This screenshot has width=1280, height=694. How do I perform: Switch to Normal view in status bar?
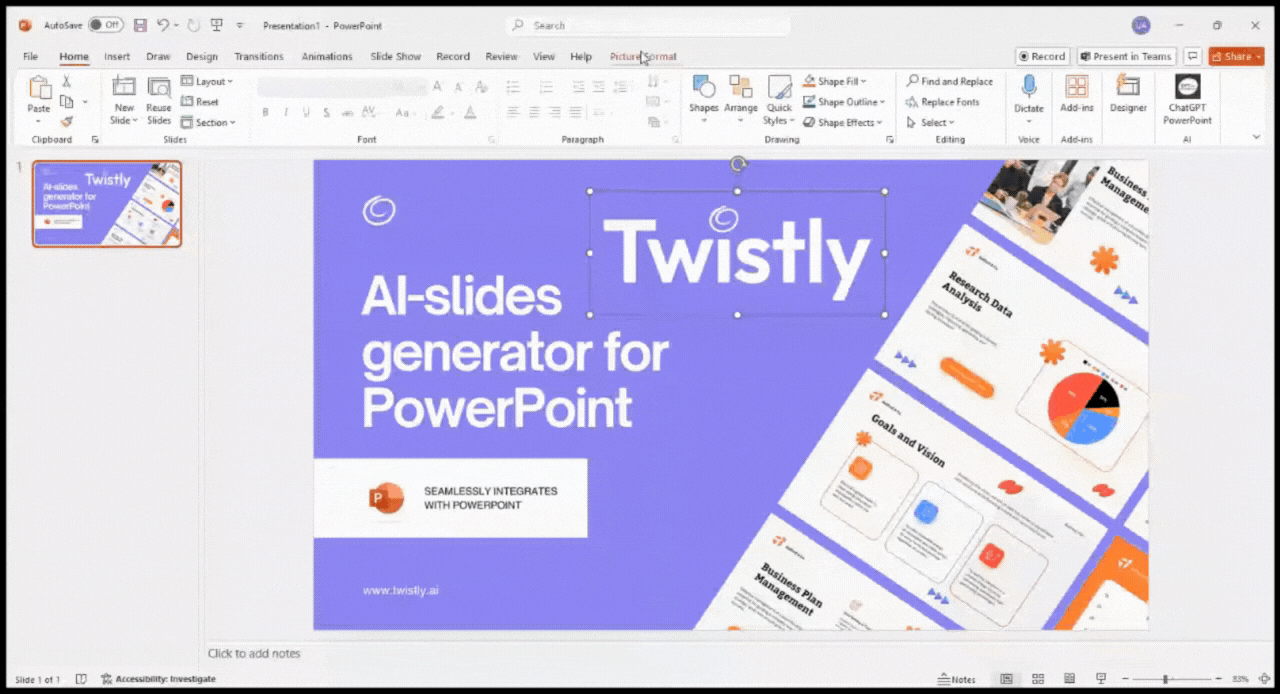pos(1007,679)
